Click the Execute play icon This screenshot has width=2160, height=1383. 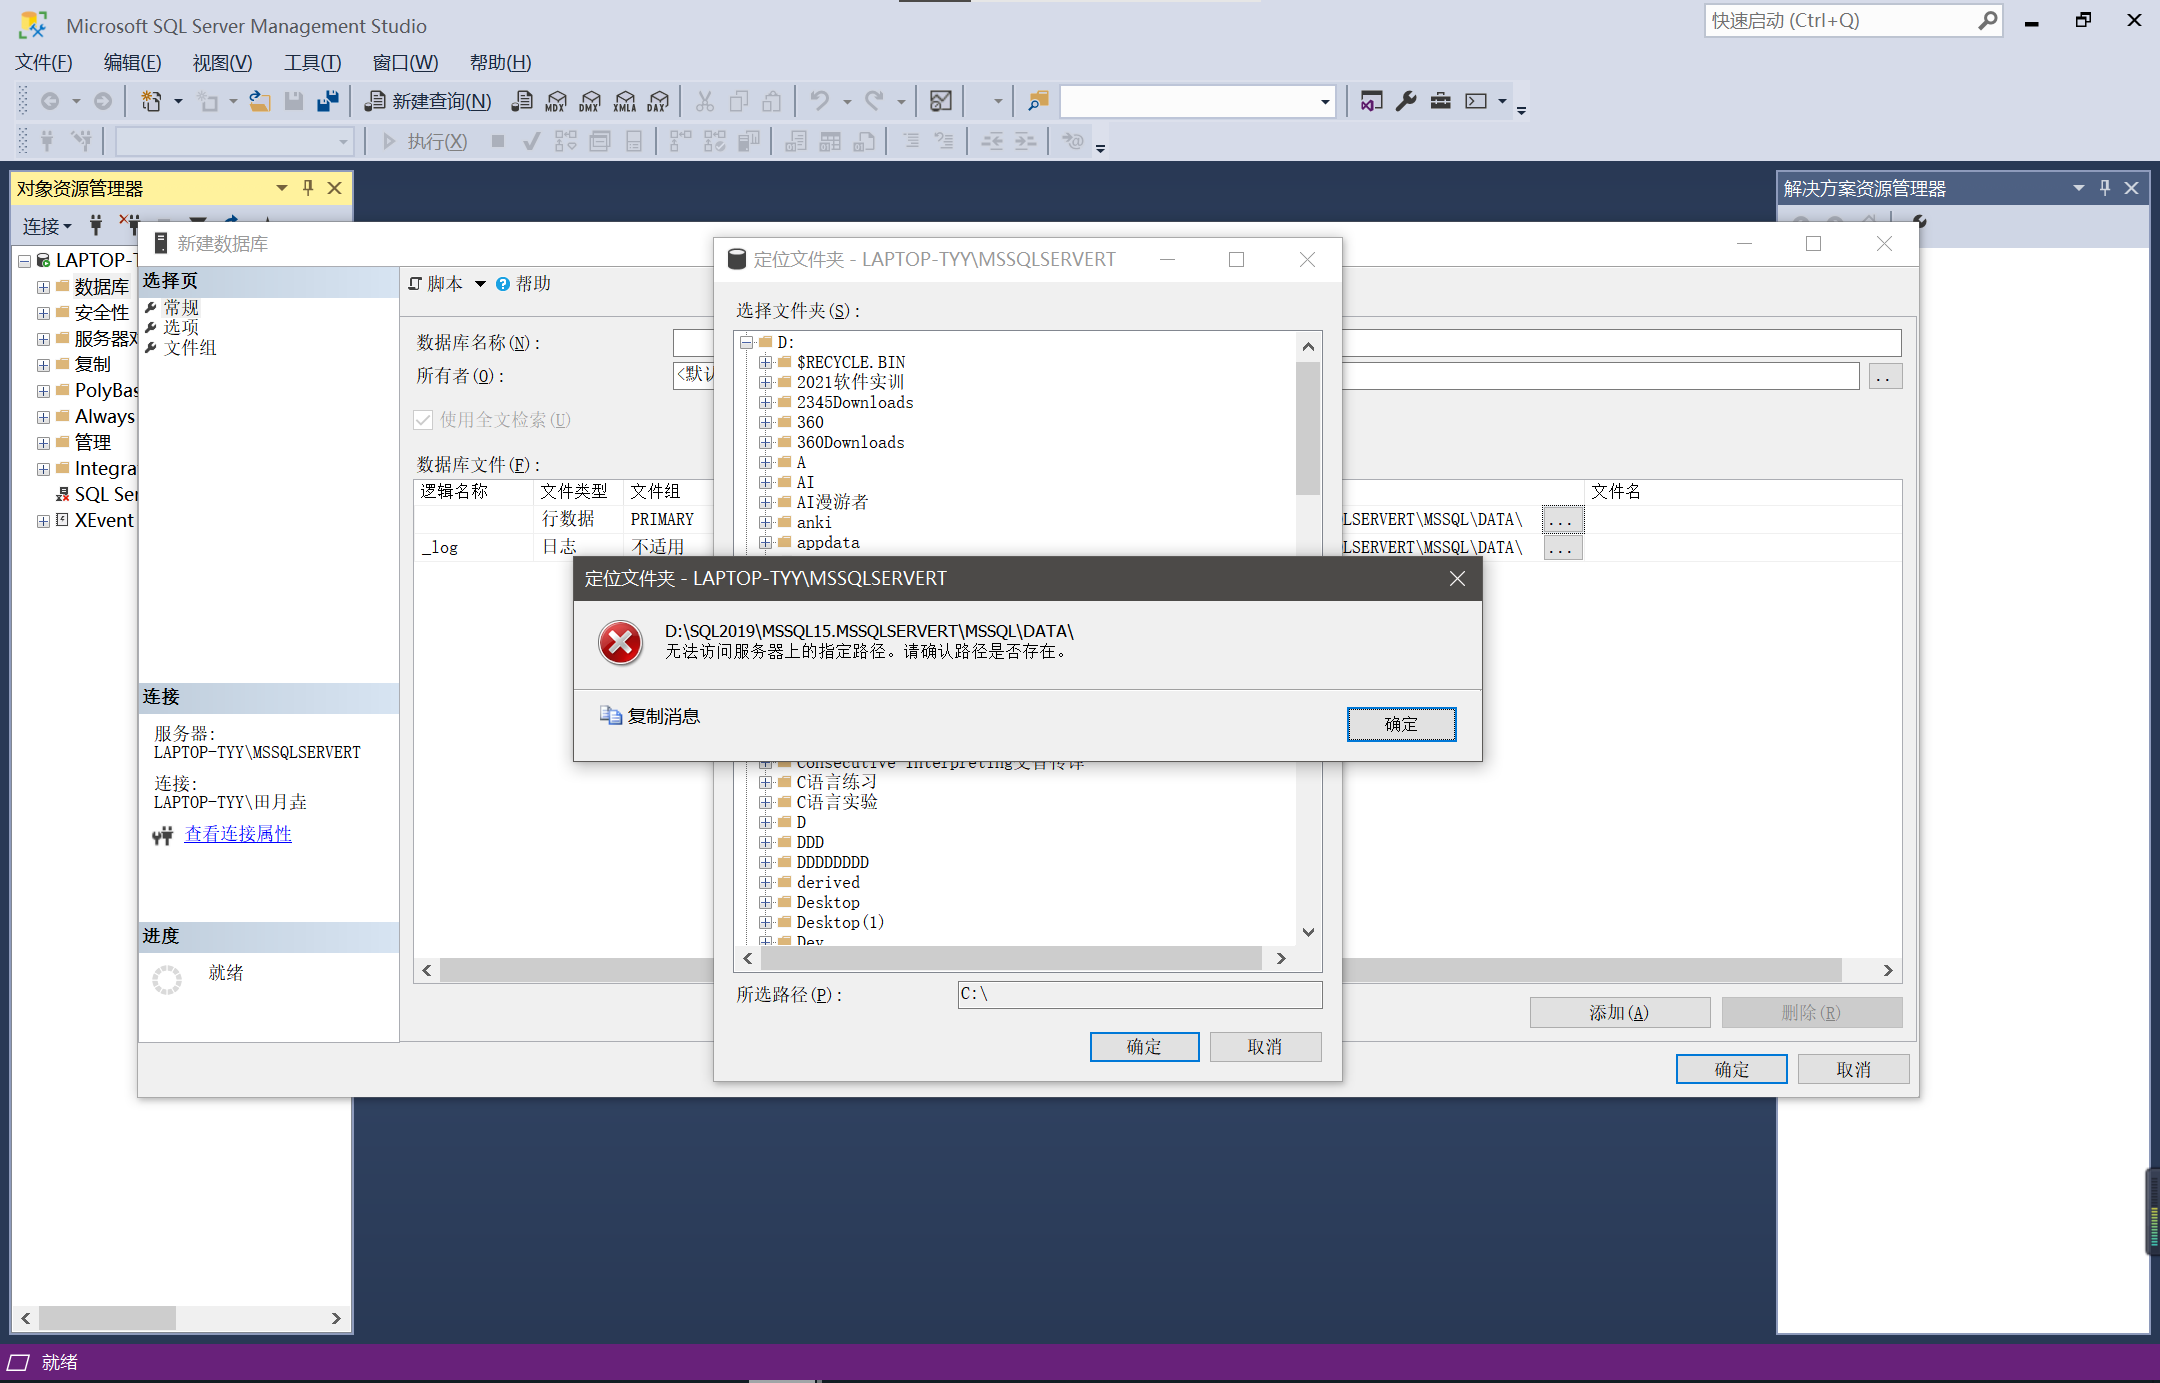pyautogui.click(x=389, y=141)
